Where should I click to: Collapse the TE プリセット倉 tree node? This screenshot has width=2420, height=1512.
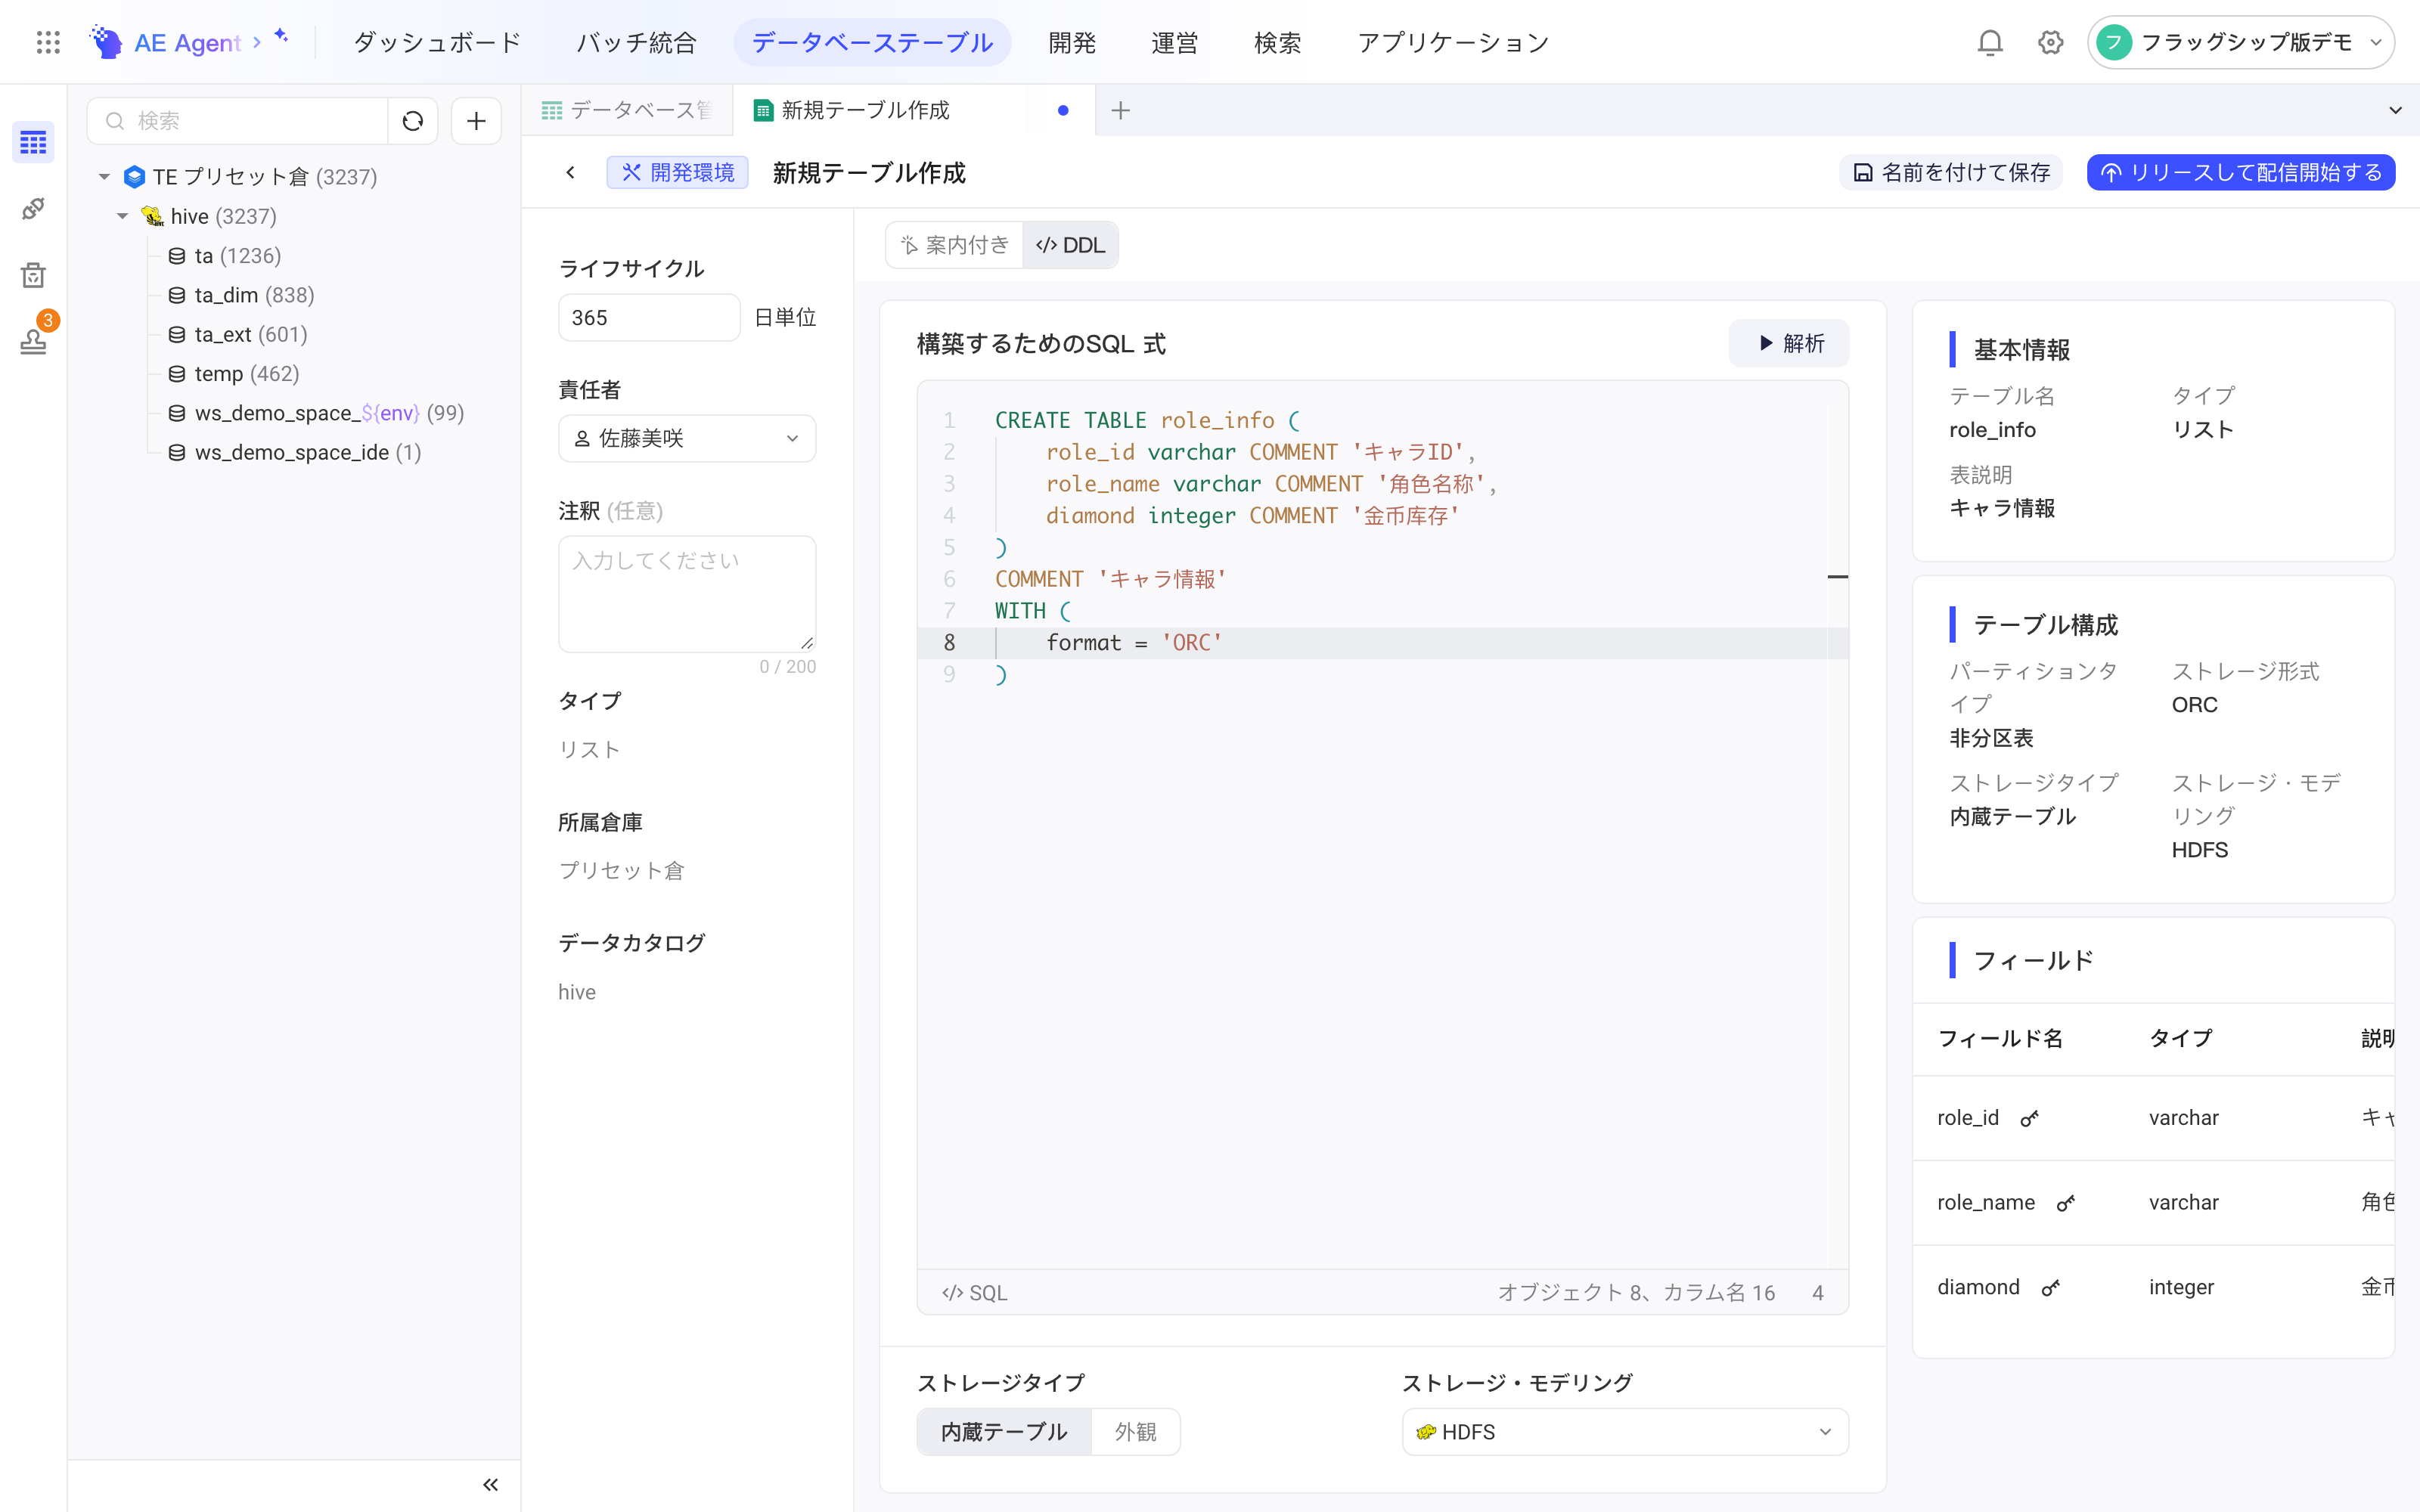(x=104, y=177)
